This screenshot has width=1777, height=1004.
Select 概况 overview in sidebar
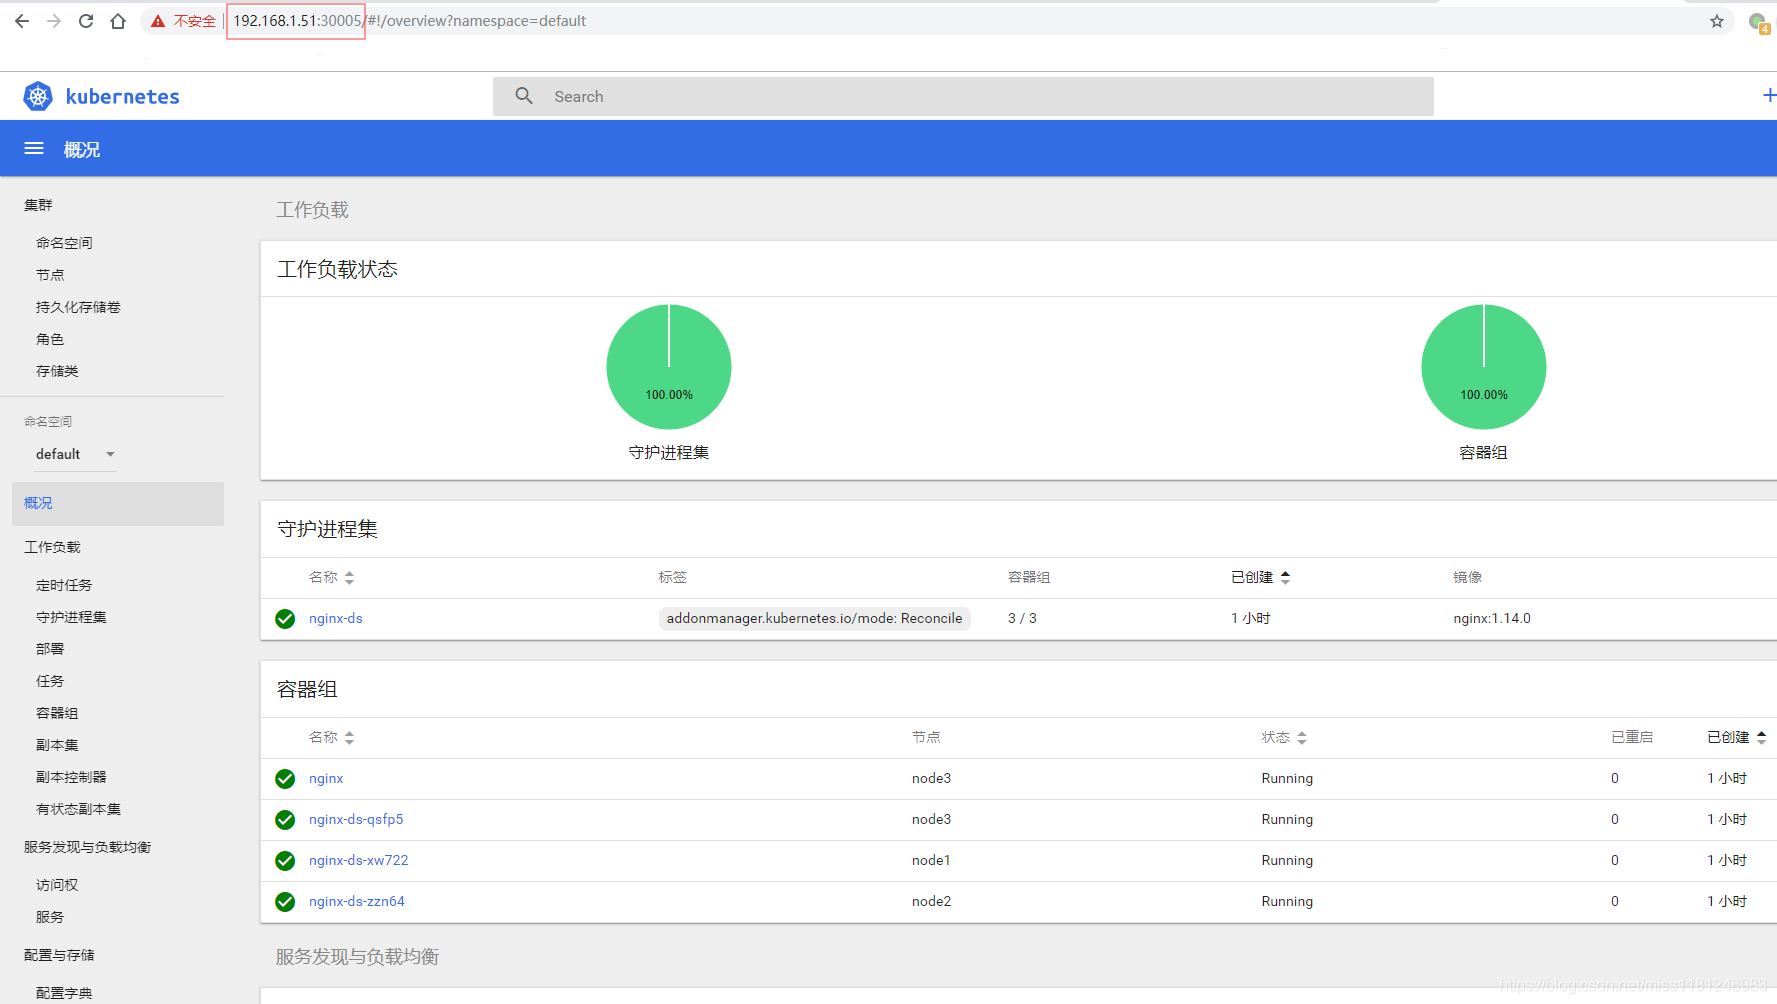coord(118,503)
